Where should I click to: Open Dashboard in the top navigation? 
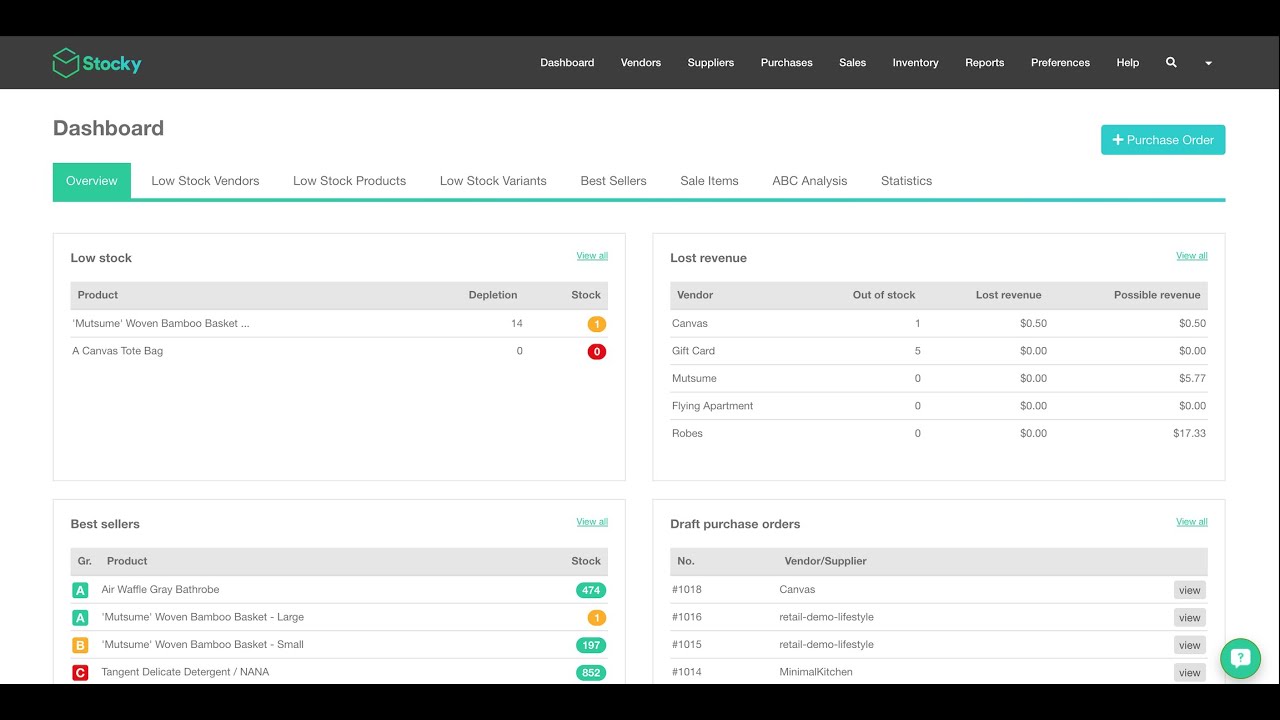567,63
